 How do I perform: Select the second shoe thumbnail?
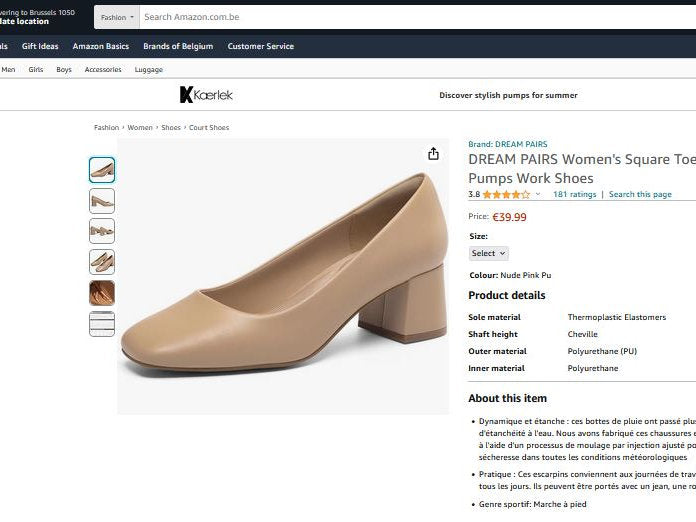(x=102, y=201)
